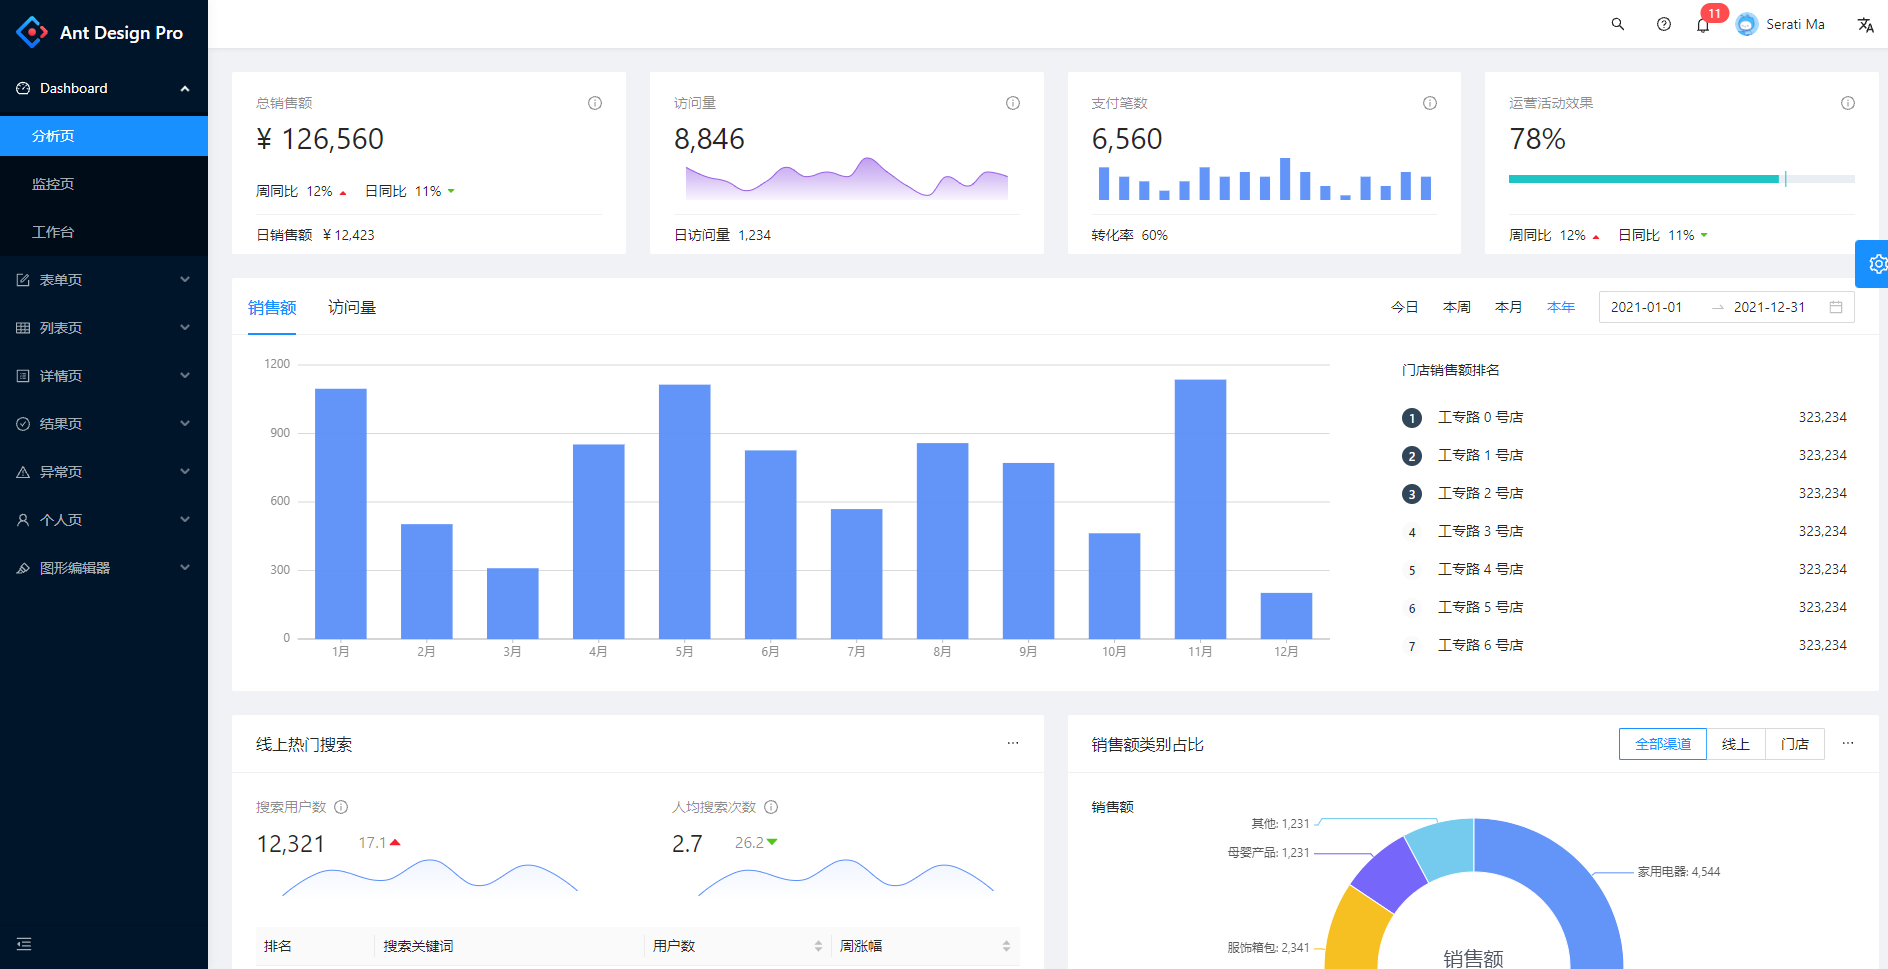The height and width of the screenshot is (969, 1888).
Task: Open more options on 线上热门搜索 card
Action: pyautogui.click(x=1013, y=743)
